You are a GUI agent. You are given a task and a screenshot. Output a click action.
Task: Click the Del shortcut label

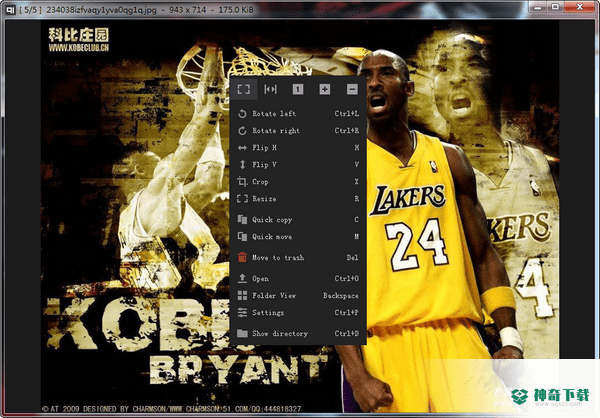(x=352, y=257)
